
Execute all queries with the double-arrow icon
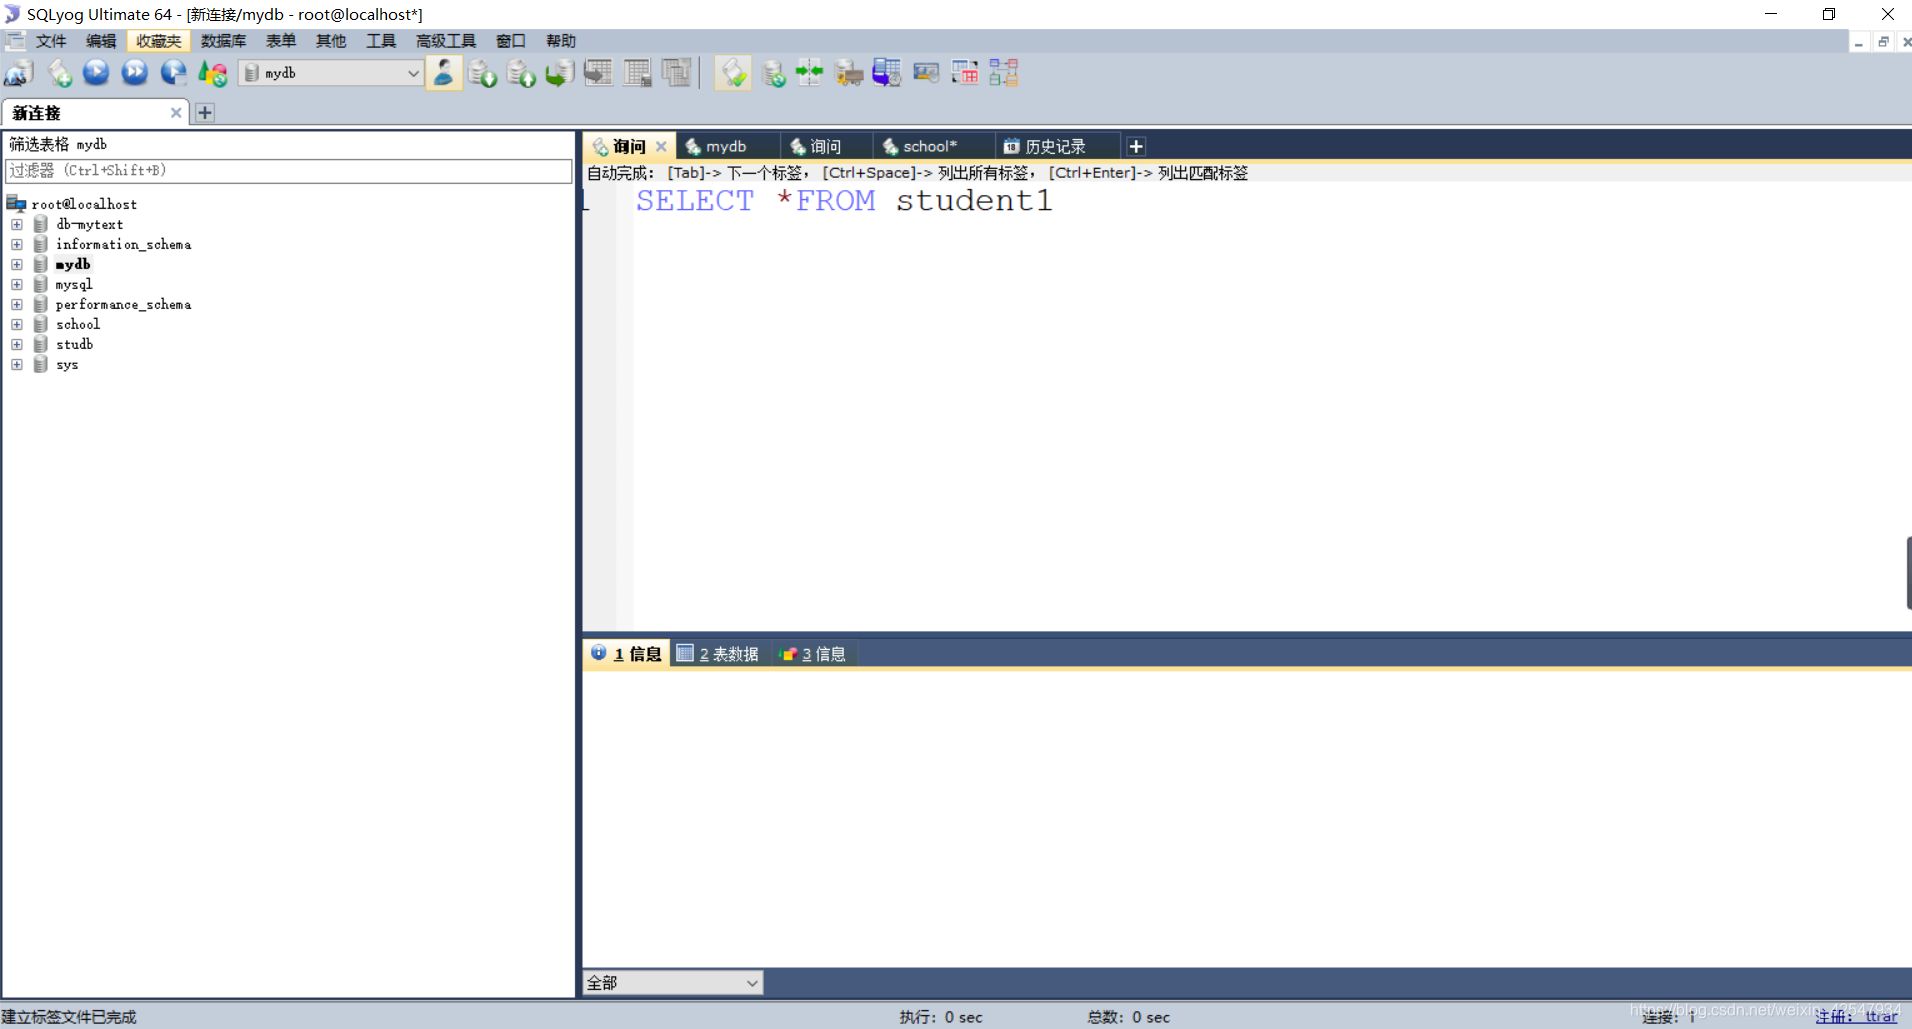coord(134,73)
